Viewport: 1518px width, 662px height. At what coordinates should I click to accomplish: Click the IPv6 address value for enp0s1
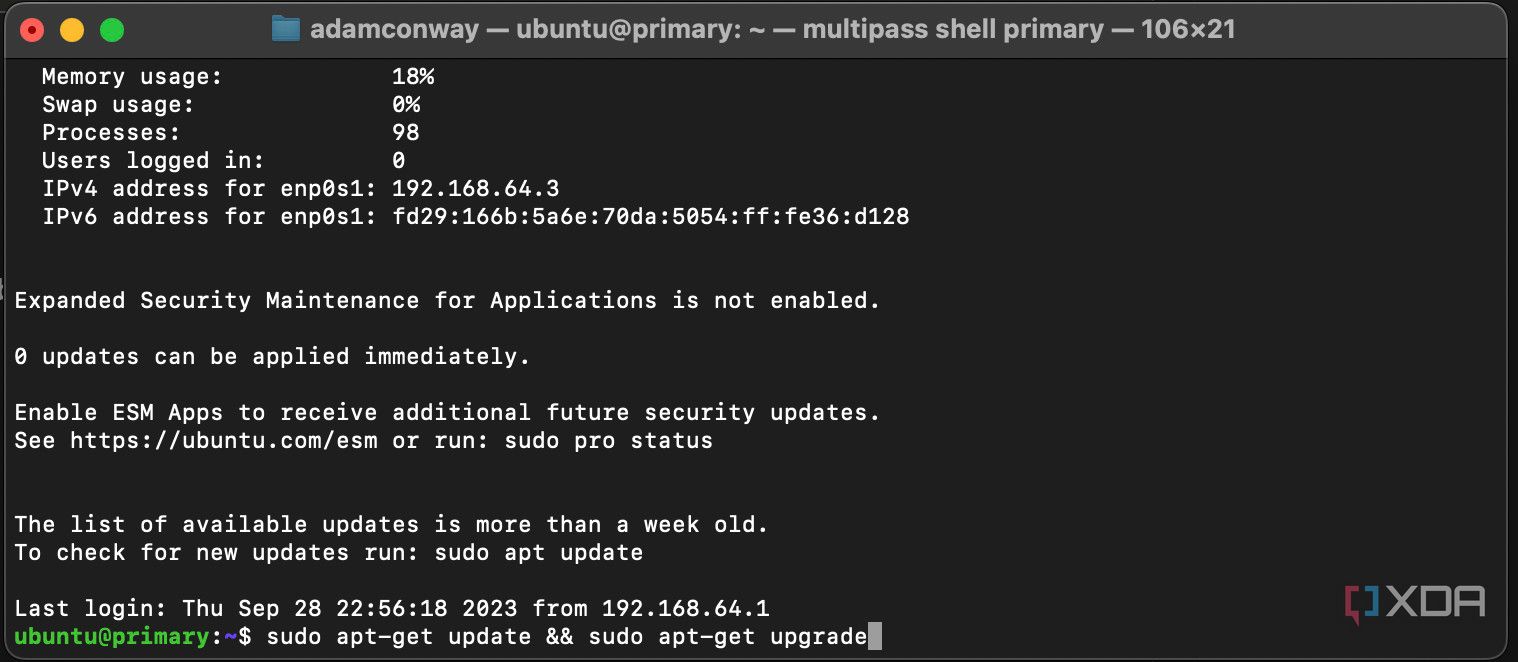(650, 216)
